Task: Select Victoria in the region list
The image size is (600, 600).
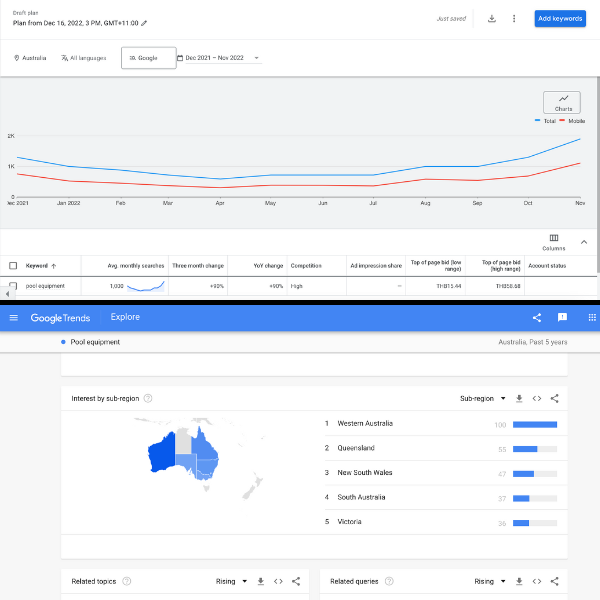Action: 349,521
